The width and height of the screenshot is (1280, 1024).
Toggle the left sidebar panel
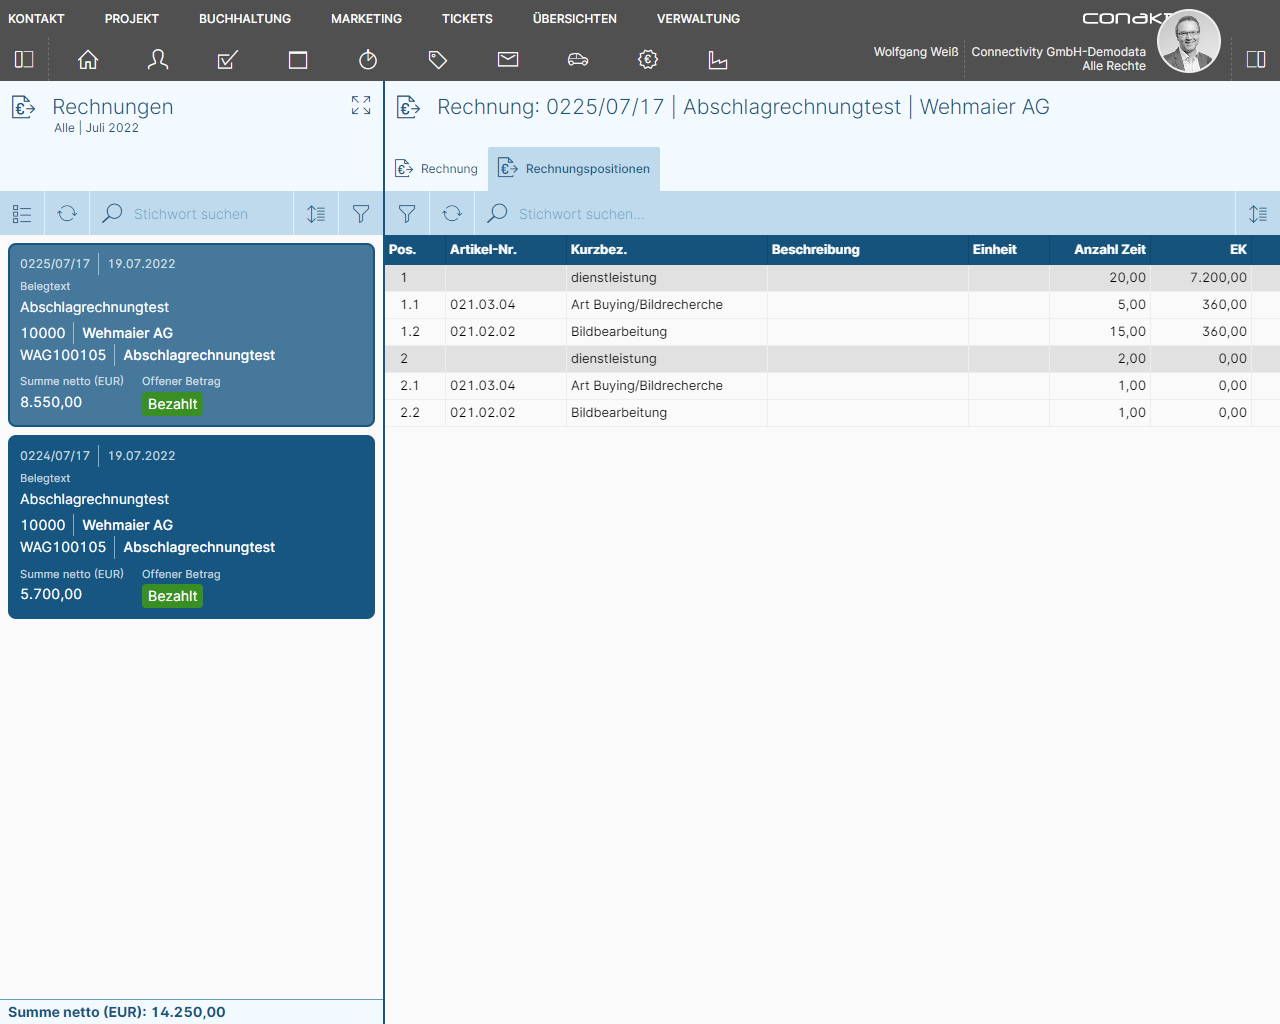click(x=24, y=60)
